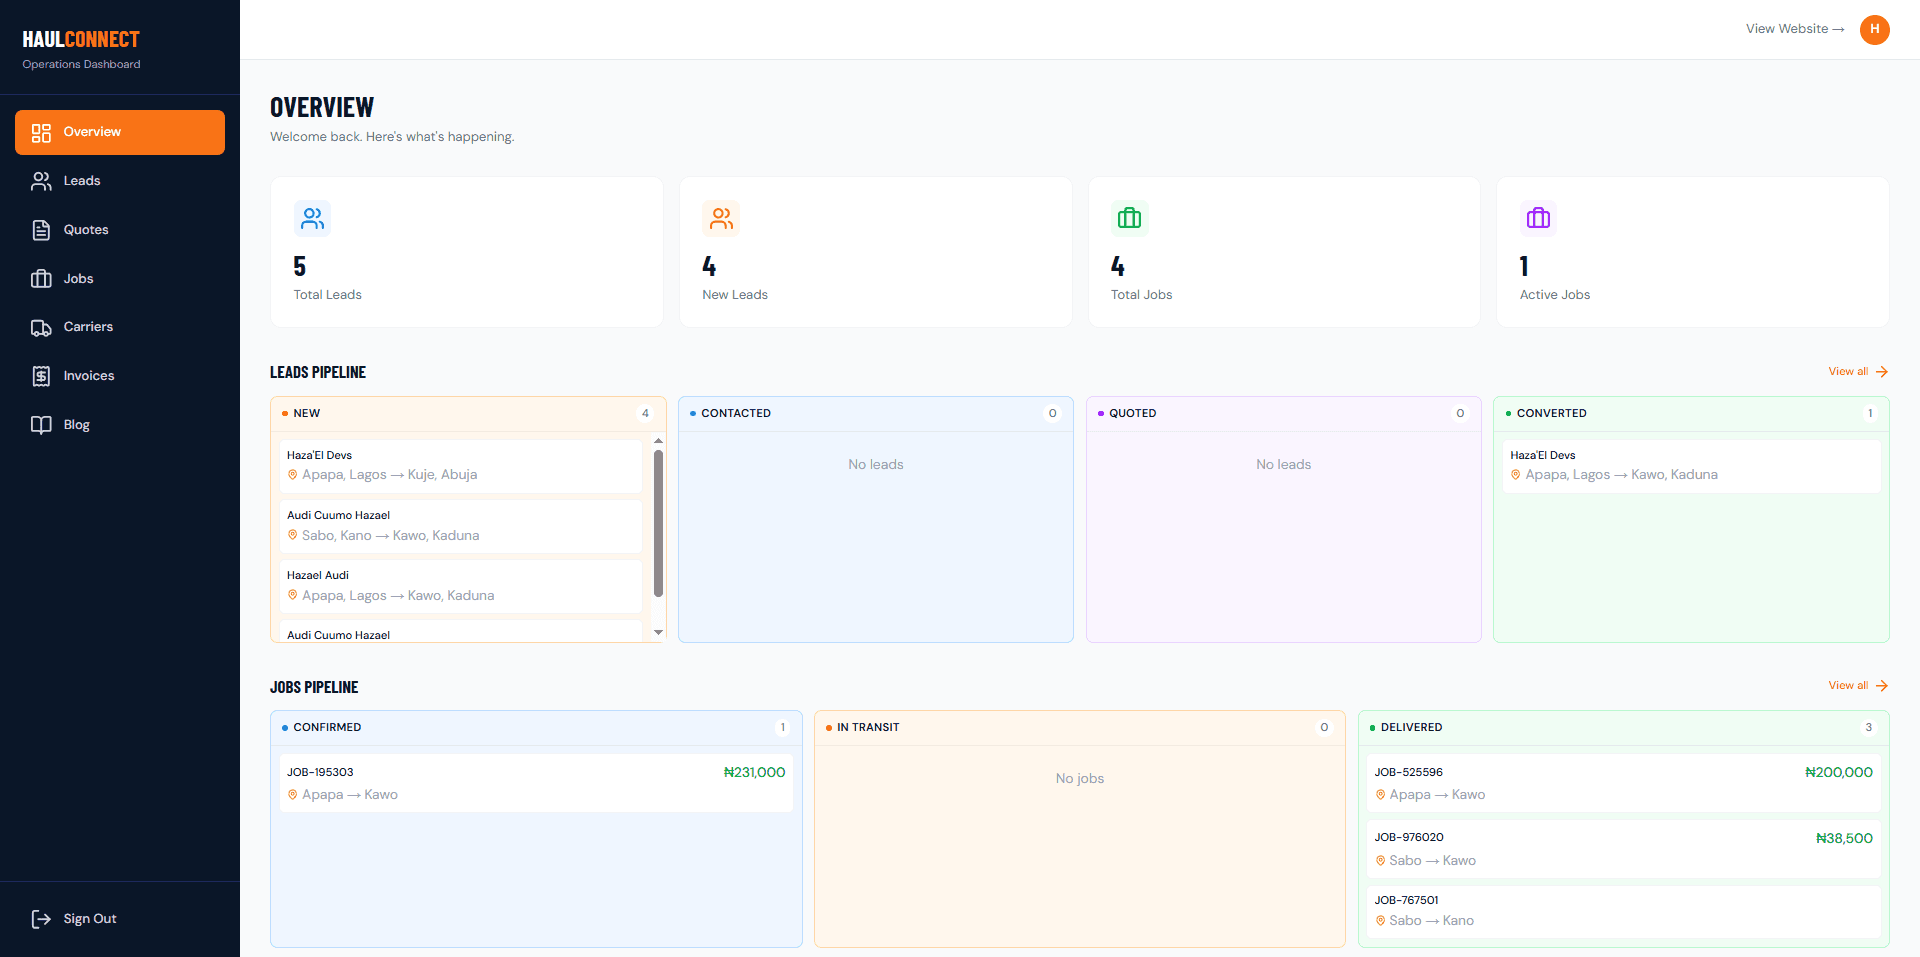Click the Sign Out button
This screenshot has width=1920, height=957.
(120, 919)
